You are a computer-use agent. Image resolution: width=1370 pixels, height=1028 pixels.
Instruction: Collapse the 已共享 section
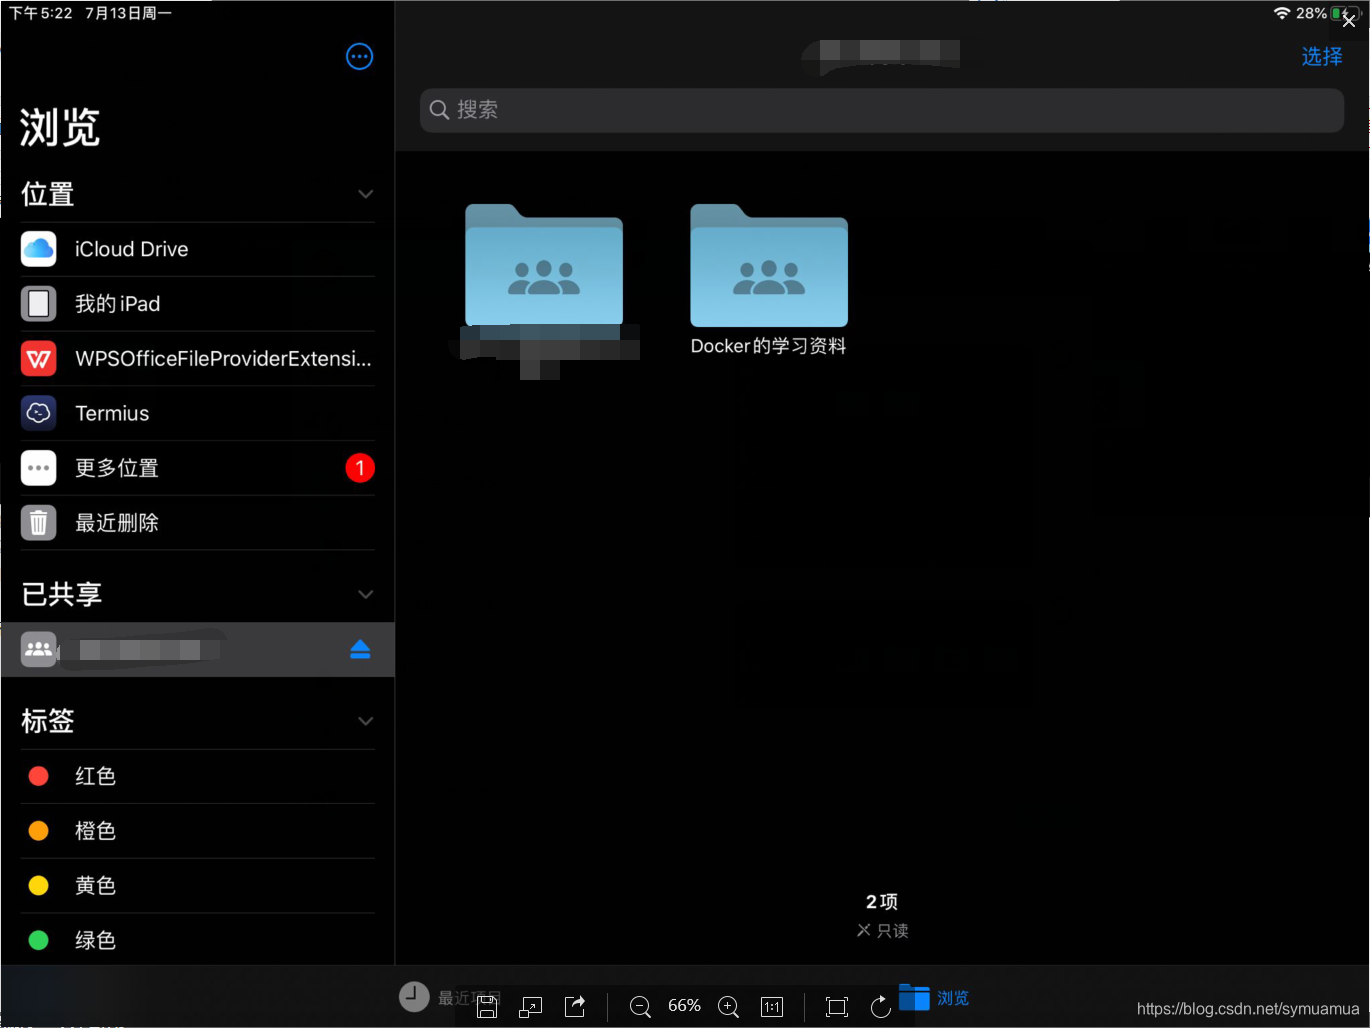tap(366, 594)
